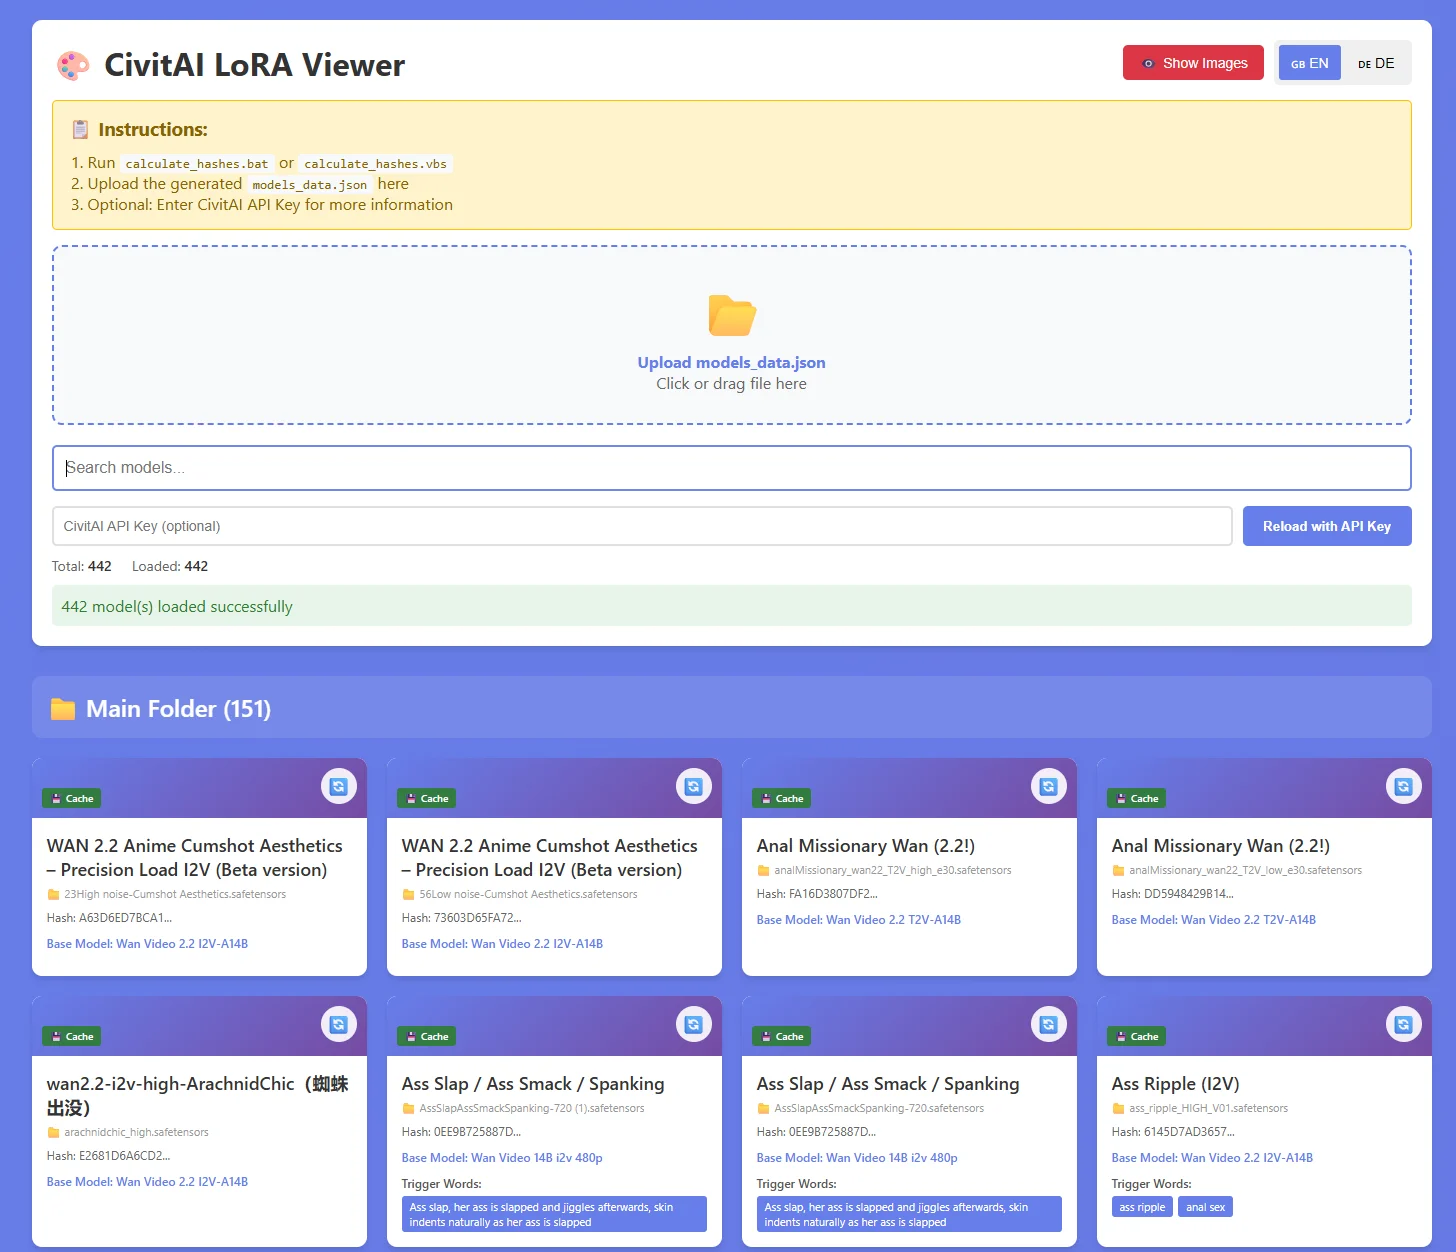
Task: Toggle Show Images button
Action: (x=1193, y=63)
